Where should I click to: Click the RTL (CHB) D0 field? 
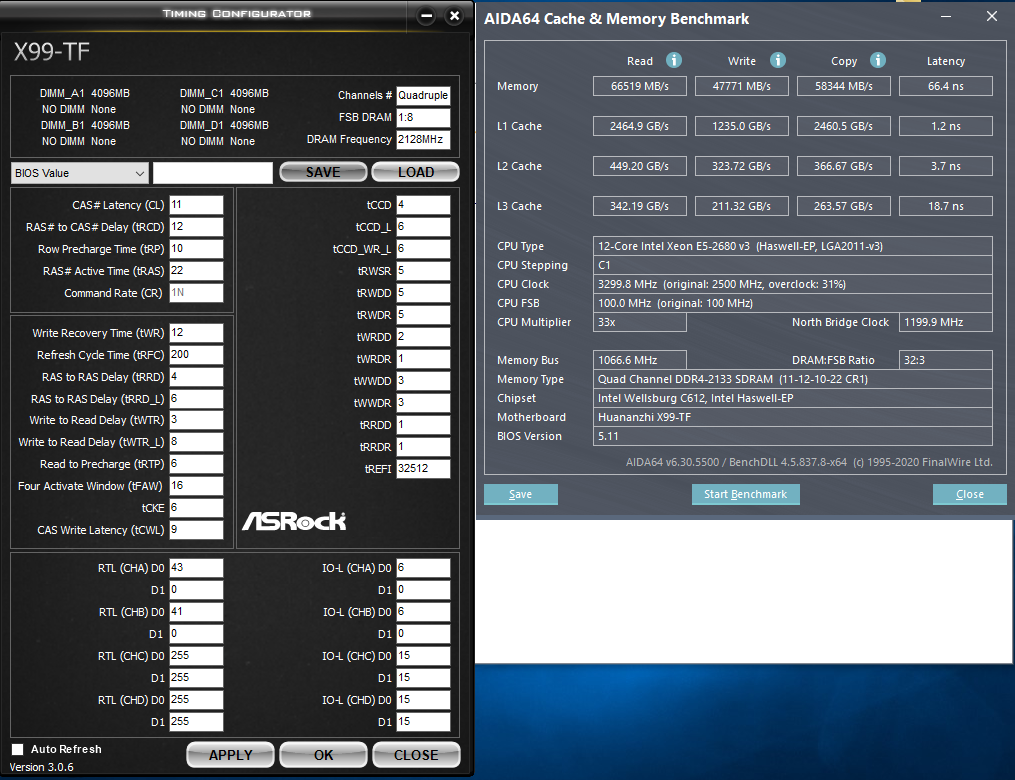(x=196, y=612)
